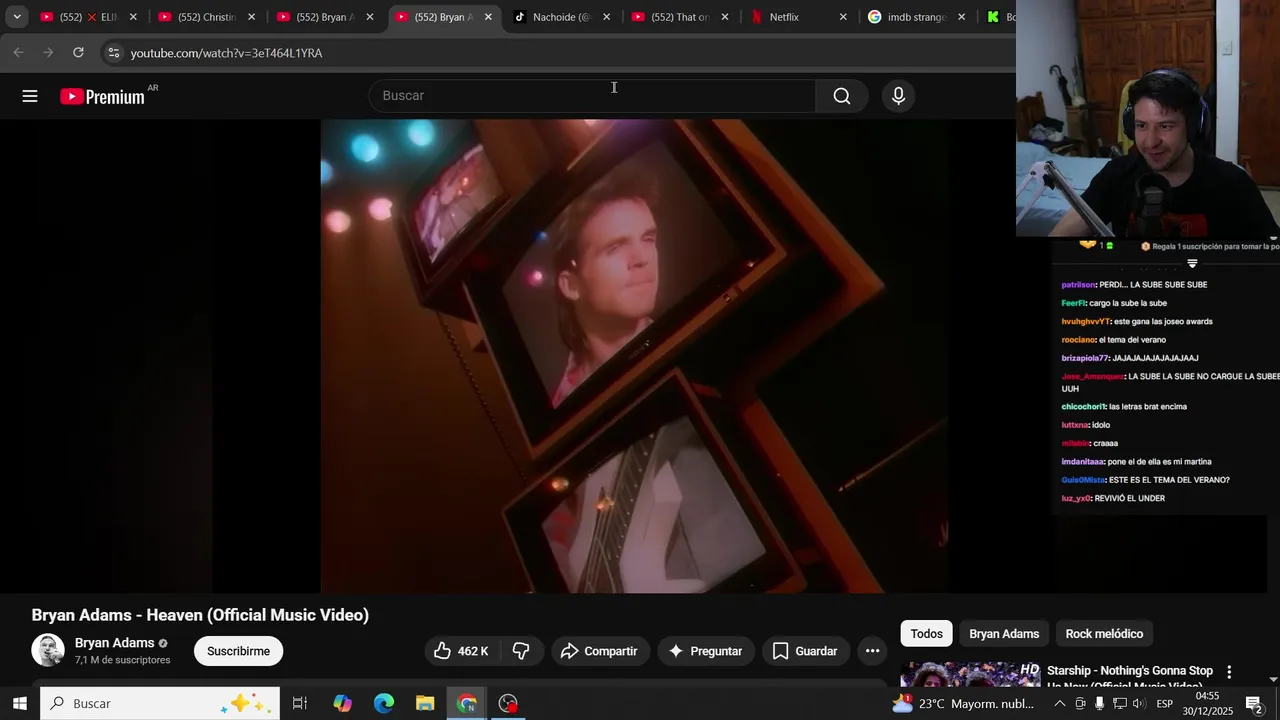Collapse chat overlay with double-line arrow
1280x720 pixels.
pos(1192,263)
